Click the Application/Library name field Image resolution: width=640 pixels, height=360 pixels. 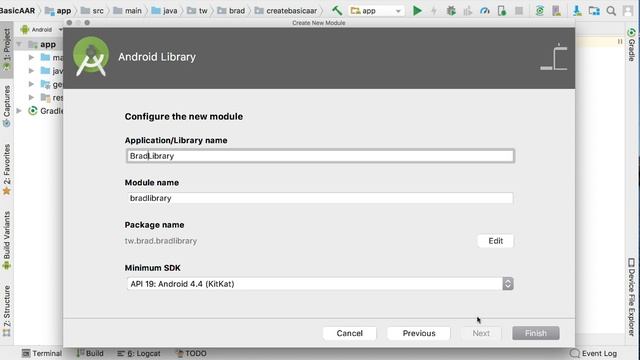320,156
